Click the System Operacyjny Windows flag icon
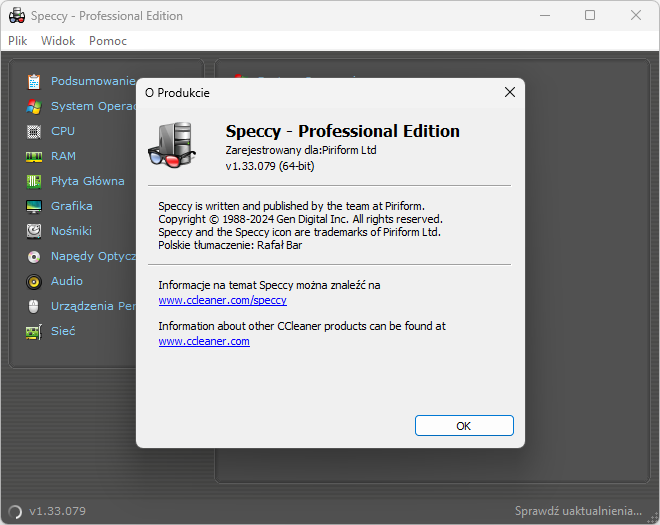Viewport: 660px width, 525px height. (34, 107)
